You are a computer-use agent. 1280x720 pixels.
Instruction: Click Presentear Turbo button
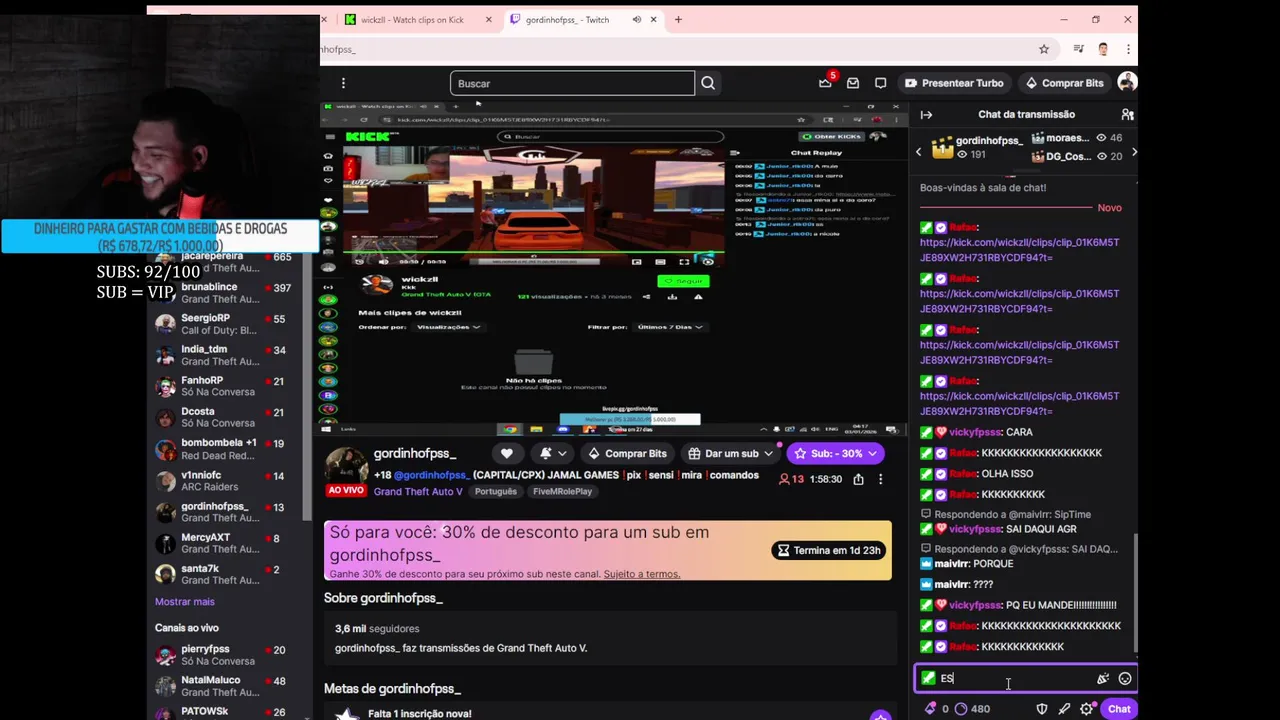point(954,83)
